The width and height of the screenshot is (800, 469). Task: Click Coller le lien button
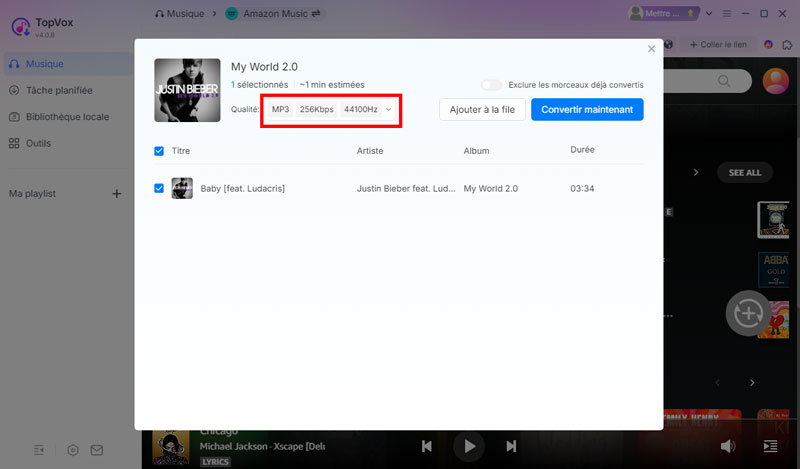[718, 44]
